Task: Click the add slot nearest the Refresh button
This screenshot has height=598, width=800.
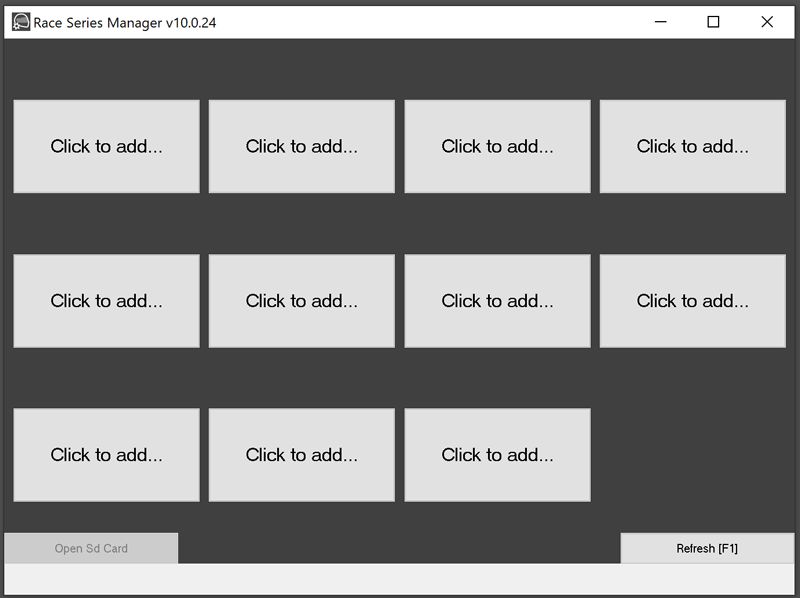Action: (x=497, y=454)
